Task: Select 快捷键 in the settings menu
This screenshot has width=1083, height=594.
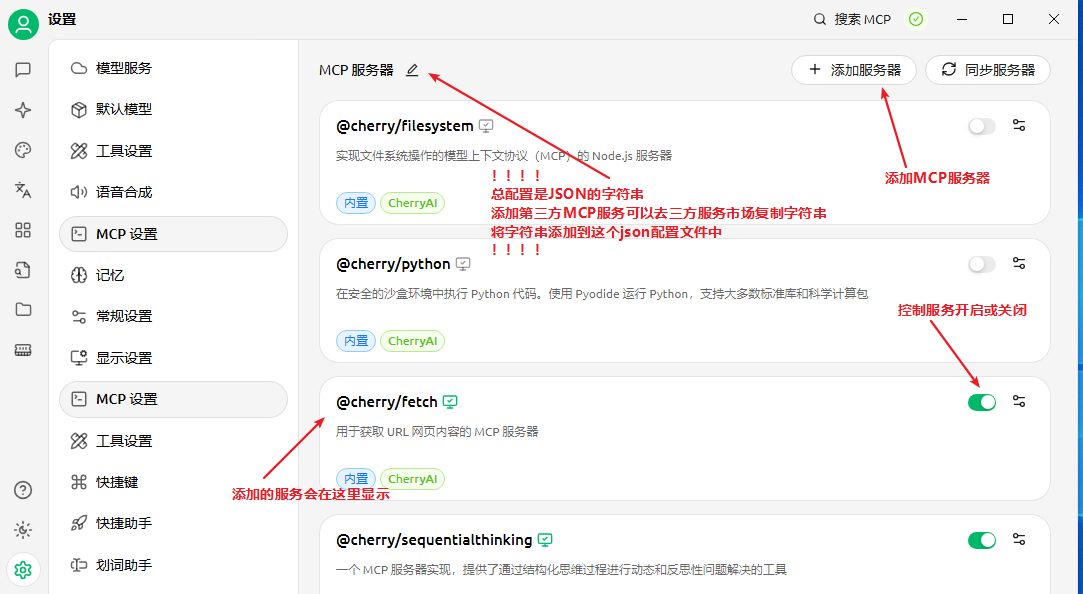Action: coord(117,482)
